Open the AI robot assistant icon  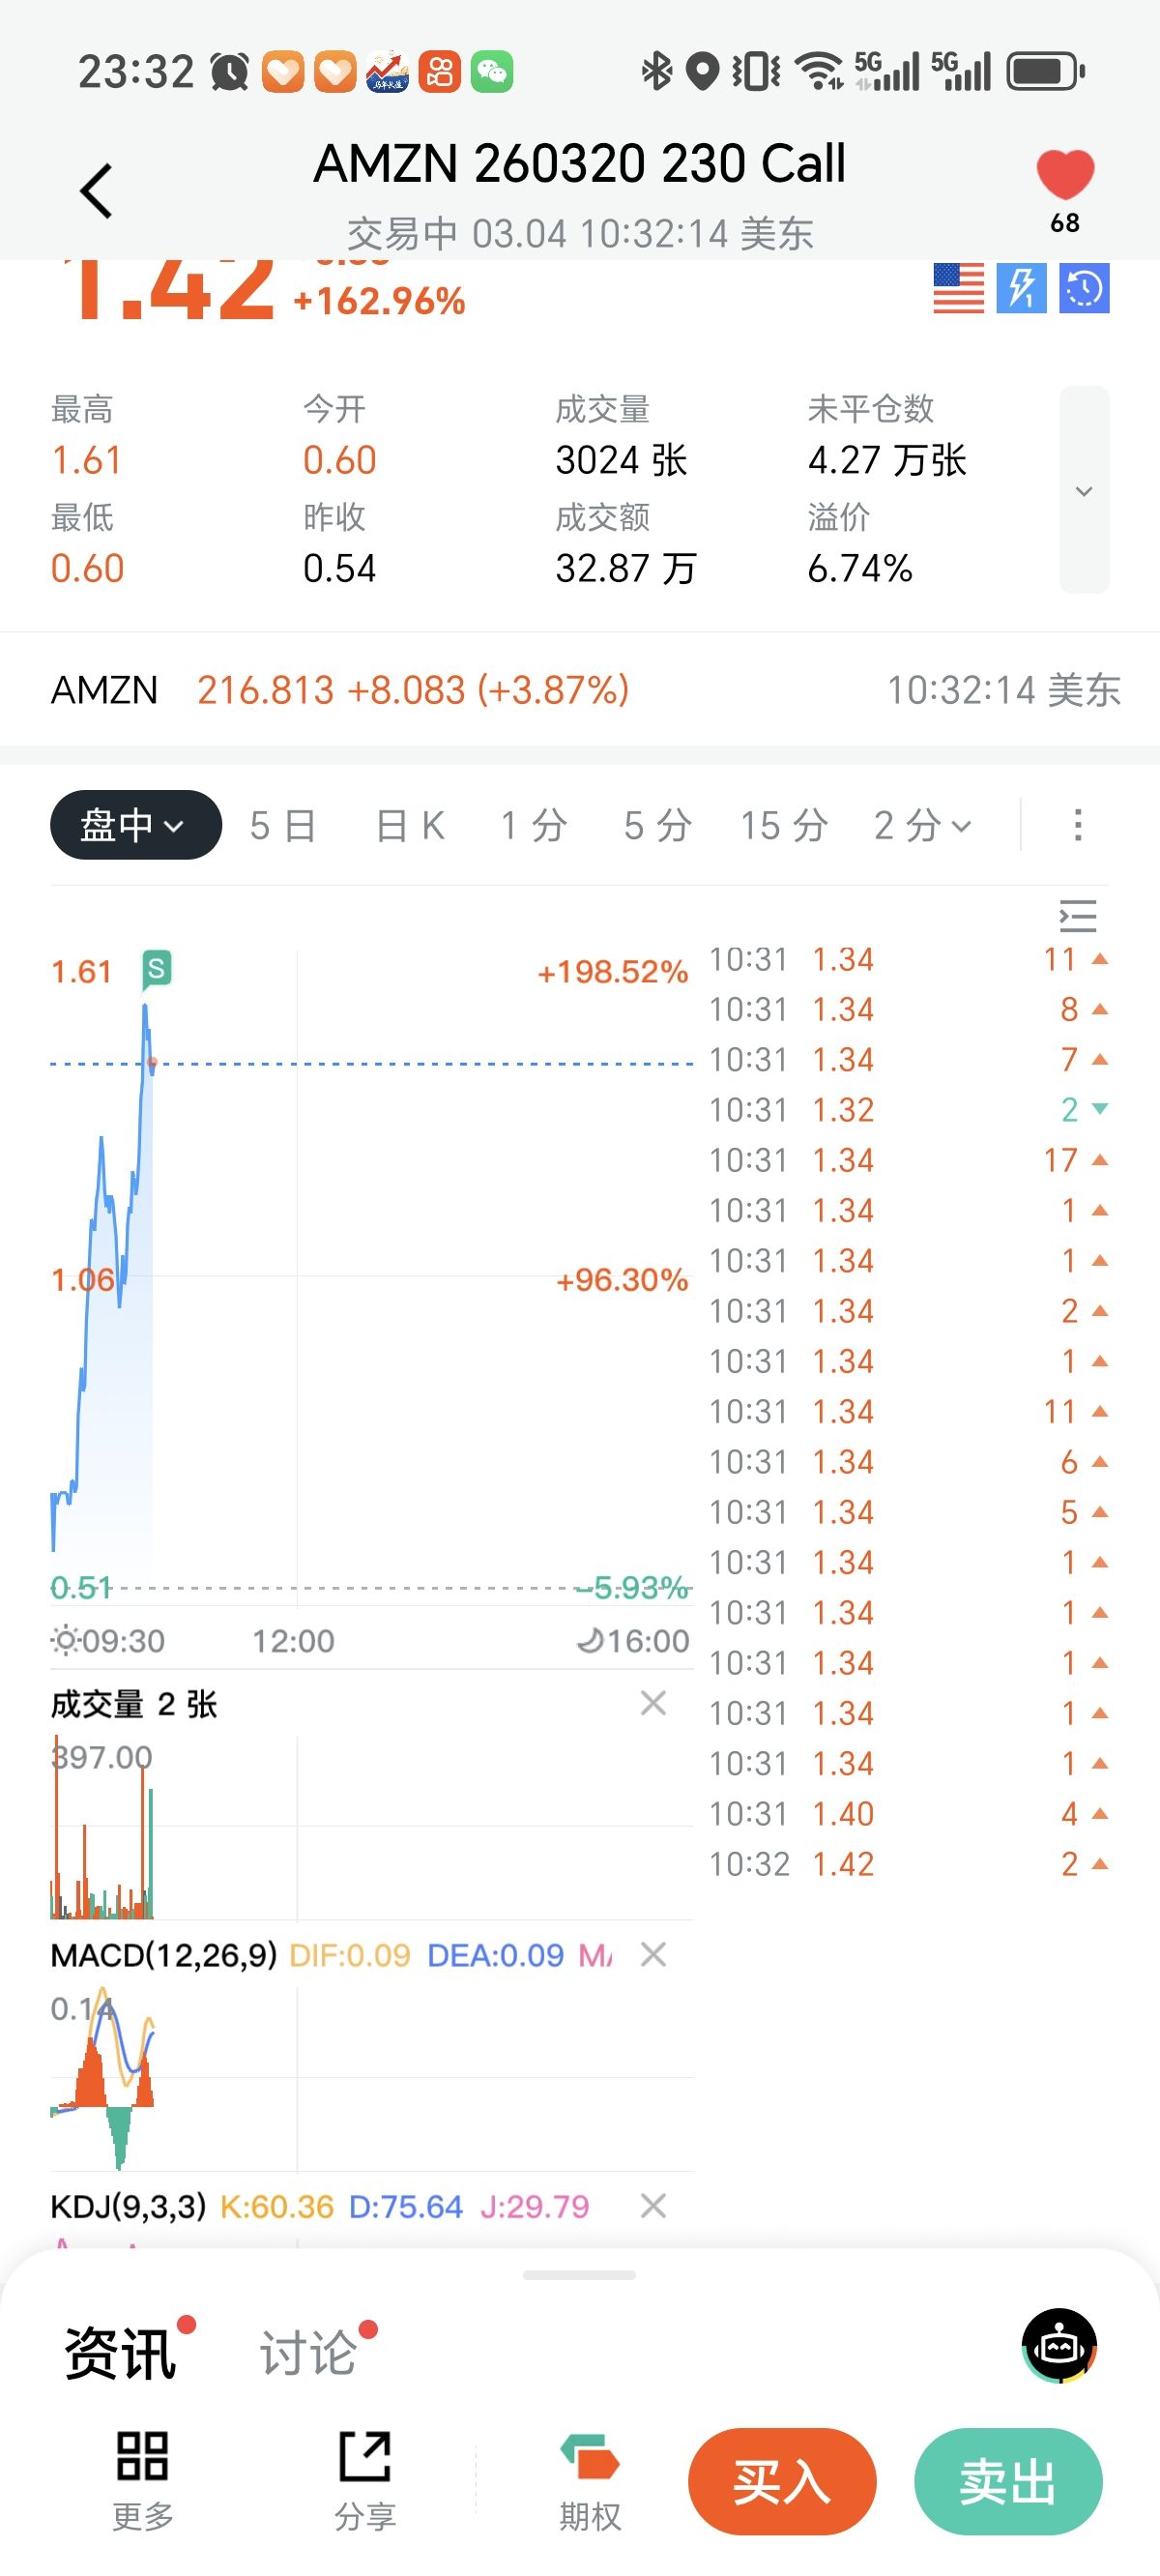[1059, 2346]
